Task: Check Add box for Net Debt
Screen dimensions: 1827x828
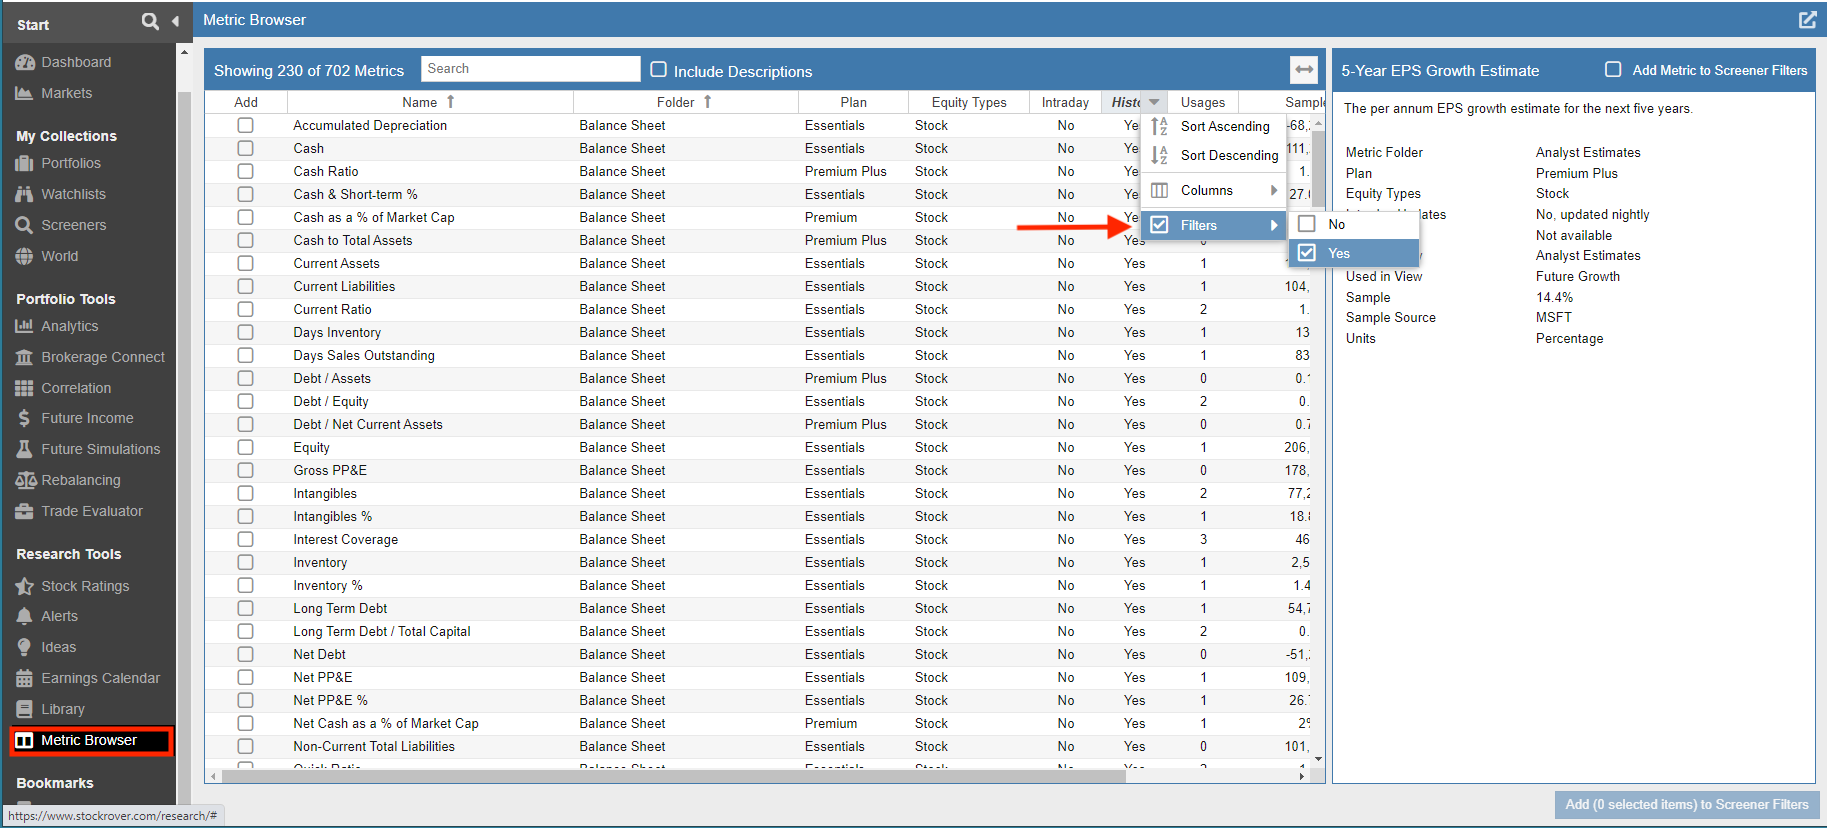Action: tap(245, 654)
